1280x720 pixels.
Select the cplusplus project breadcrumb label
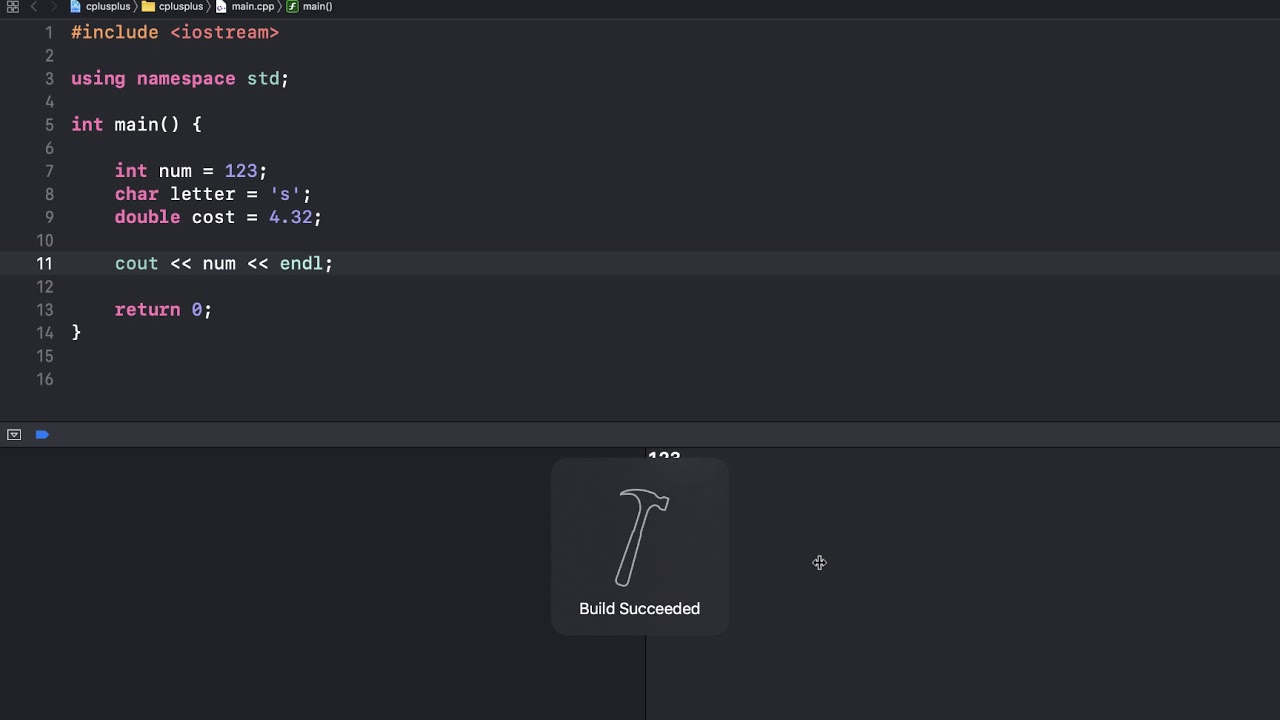(108, 7)
